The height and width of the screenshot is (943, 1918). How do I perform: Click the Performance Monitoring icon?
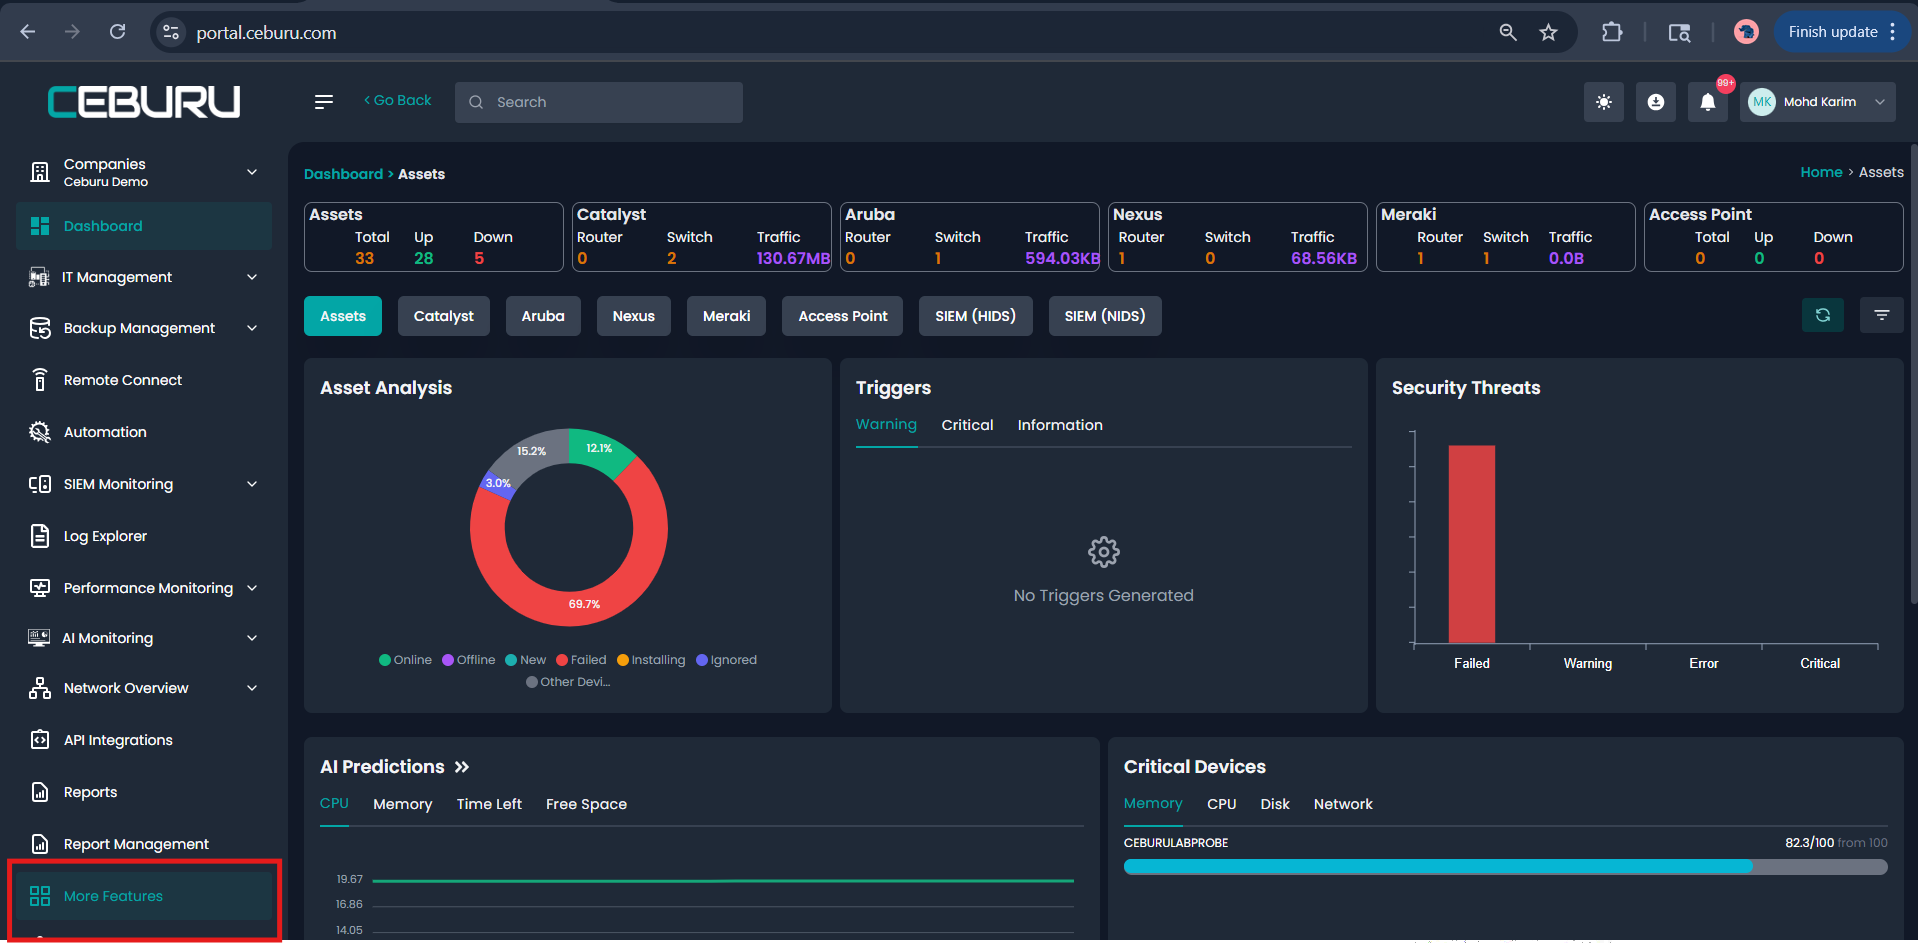[40, 588]
